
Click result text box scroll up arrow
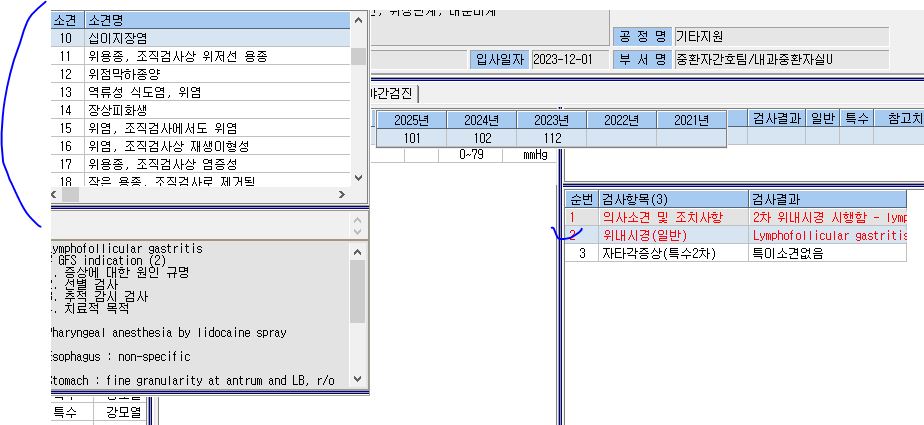[x=358, y=252]
